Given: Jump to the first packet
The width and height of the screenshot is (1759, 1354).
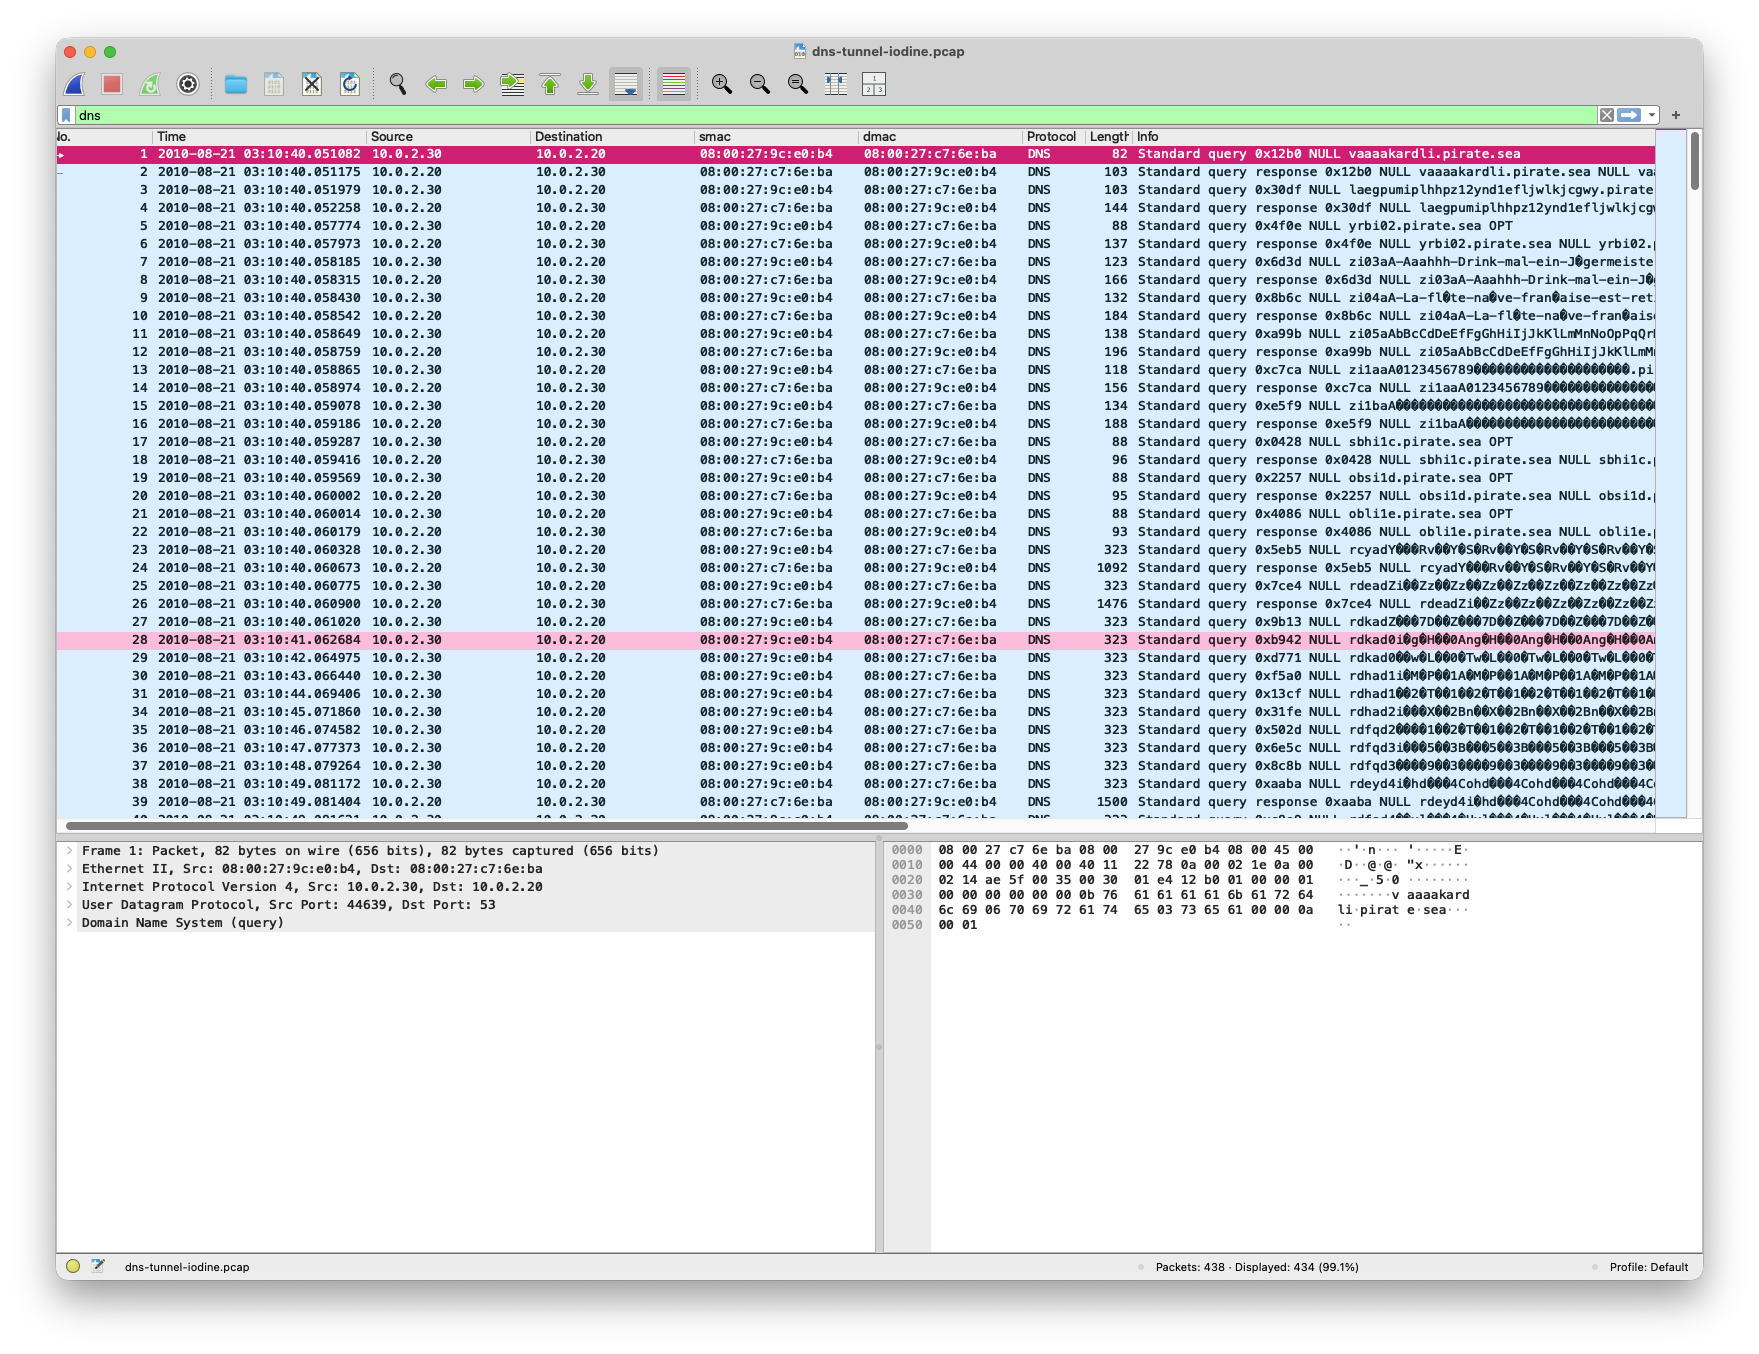Looking at the screenshot, I should pyautogui.click(x=550, y=84).
